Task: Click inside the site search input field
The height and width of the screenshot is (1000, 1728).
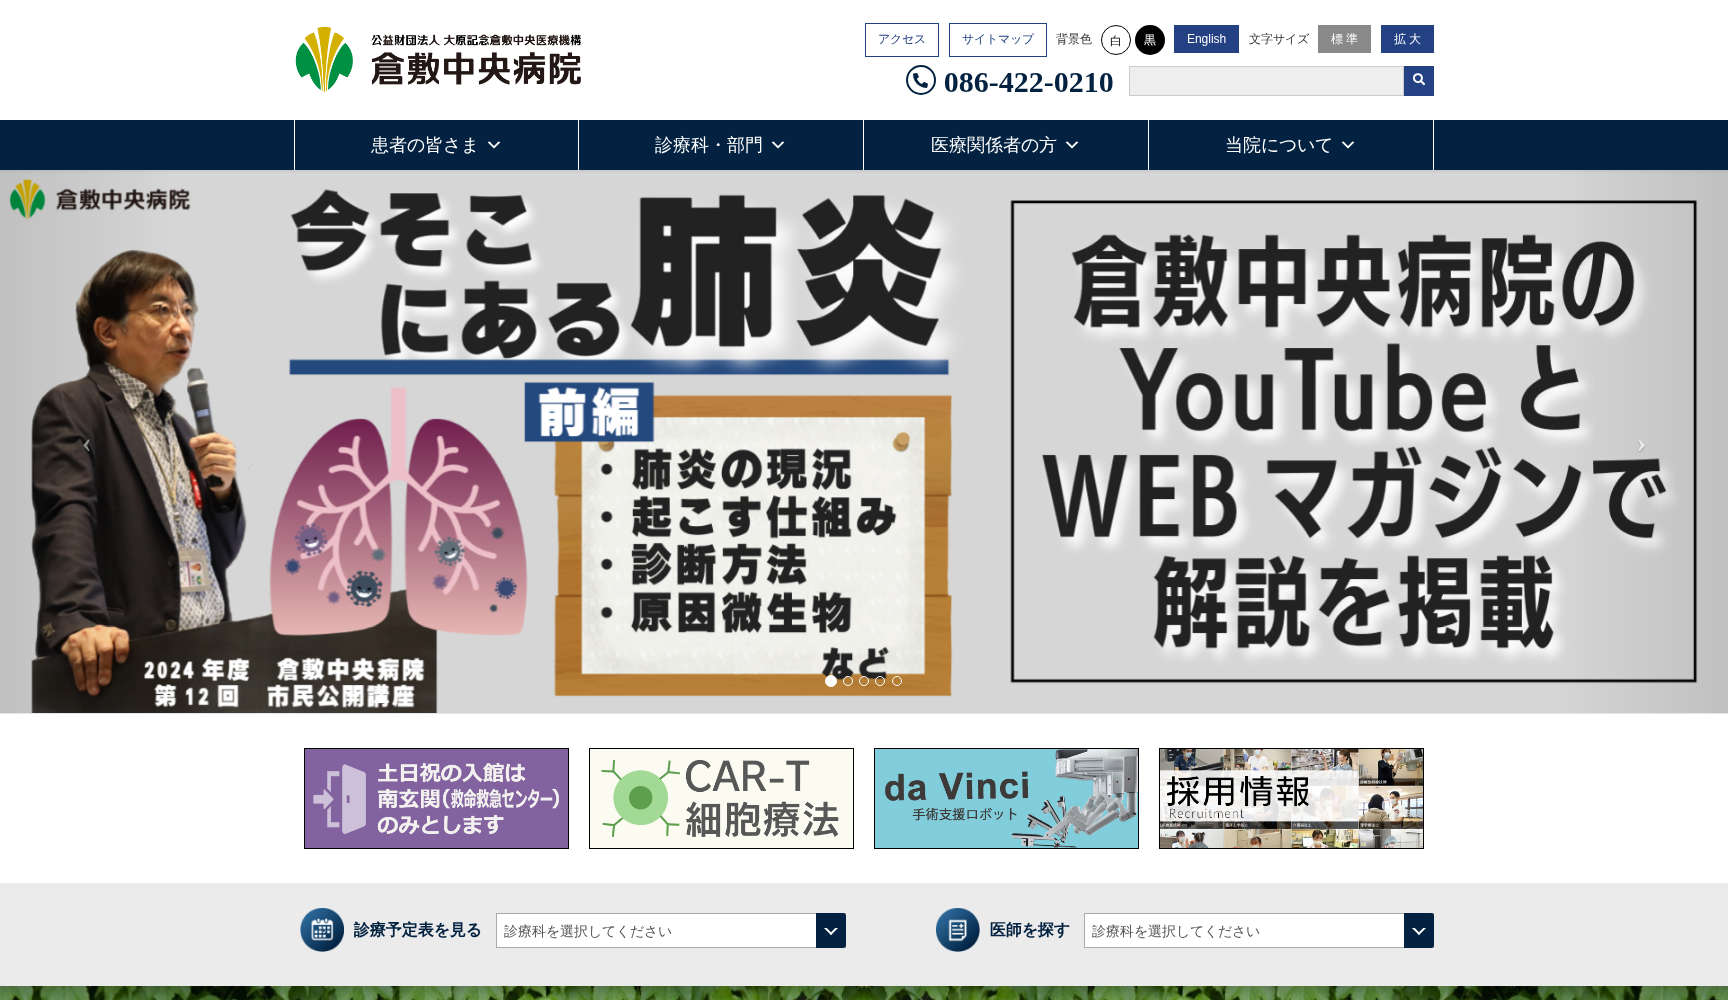Action: [x=1265, y=81]
